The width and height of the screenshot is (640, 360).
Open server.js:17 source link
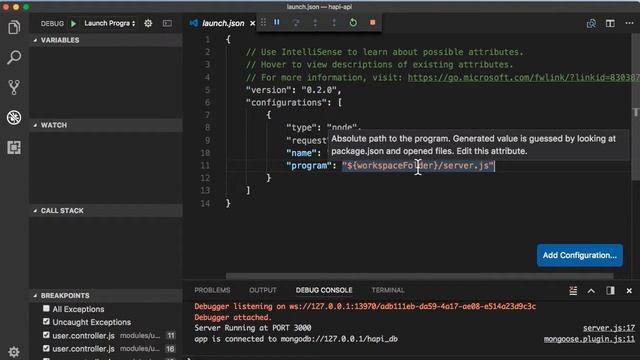tap(609, 328)
